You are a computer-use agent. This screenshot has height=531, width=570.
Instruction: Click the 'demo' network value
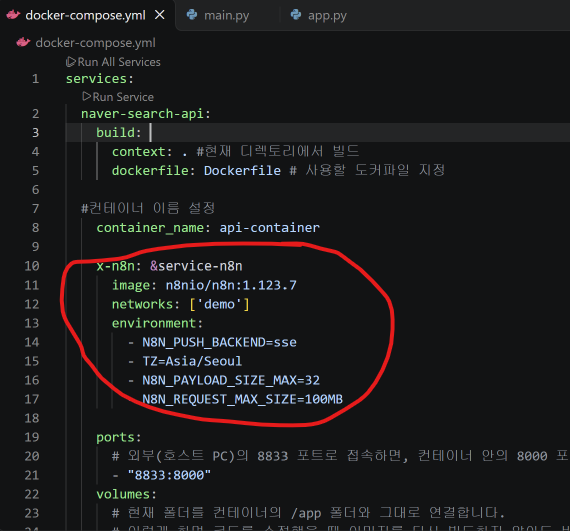(x=219, y=304)
